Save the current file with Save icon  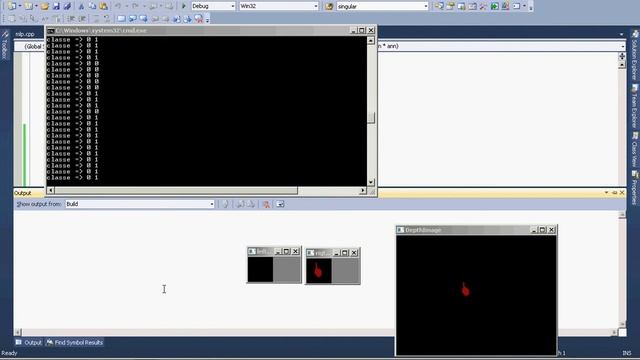point(56,6)
